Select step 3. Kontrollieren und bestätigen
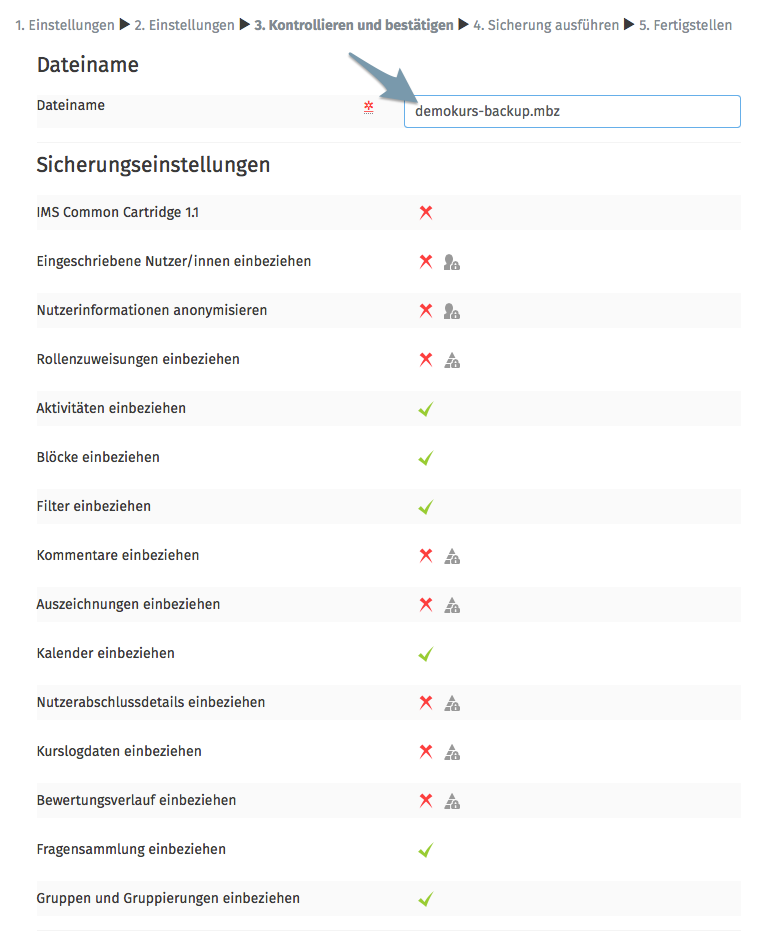The height and width of the screenshot is (931, 767). click(354, 24)
